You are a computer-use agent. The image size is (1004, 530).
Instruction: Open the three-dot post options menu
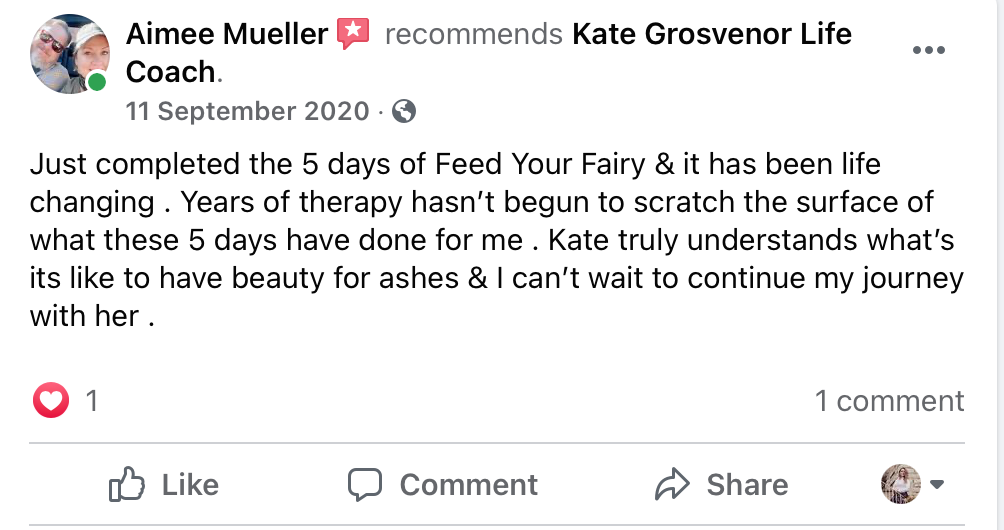[x=929, y=50]
